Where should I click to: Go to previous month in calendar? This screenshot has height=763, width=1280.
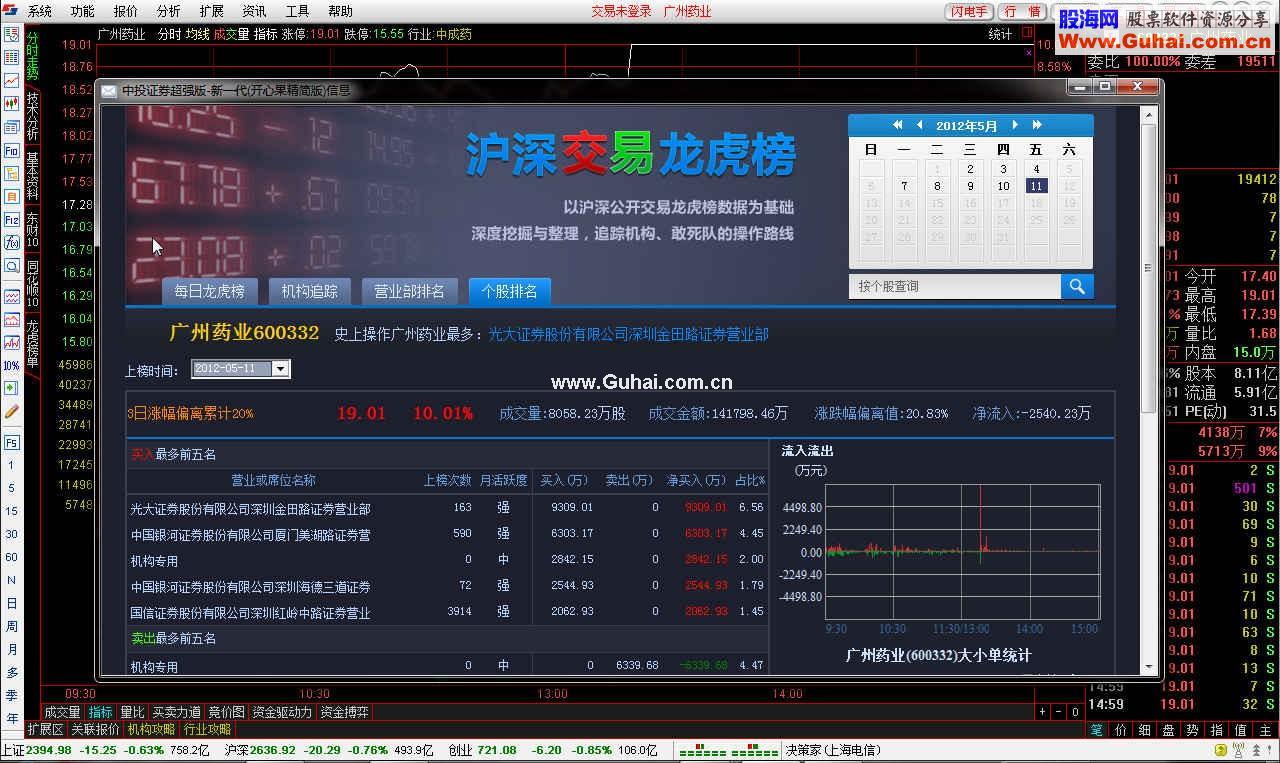[x=919, y=125]
